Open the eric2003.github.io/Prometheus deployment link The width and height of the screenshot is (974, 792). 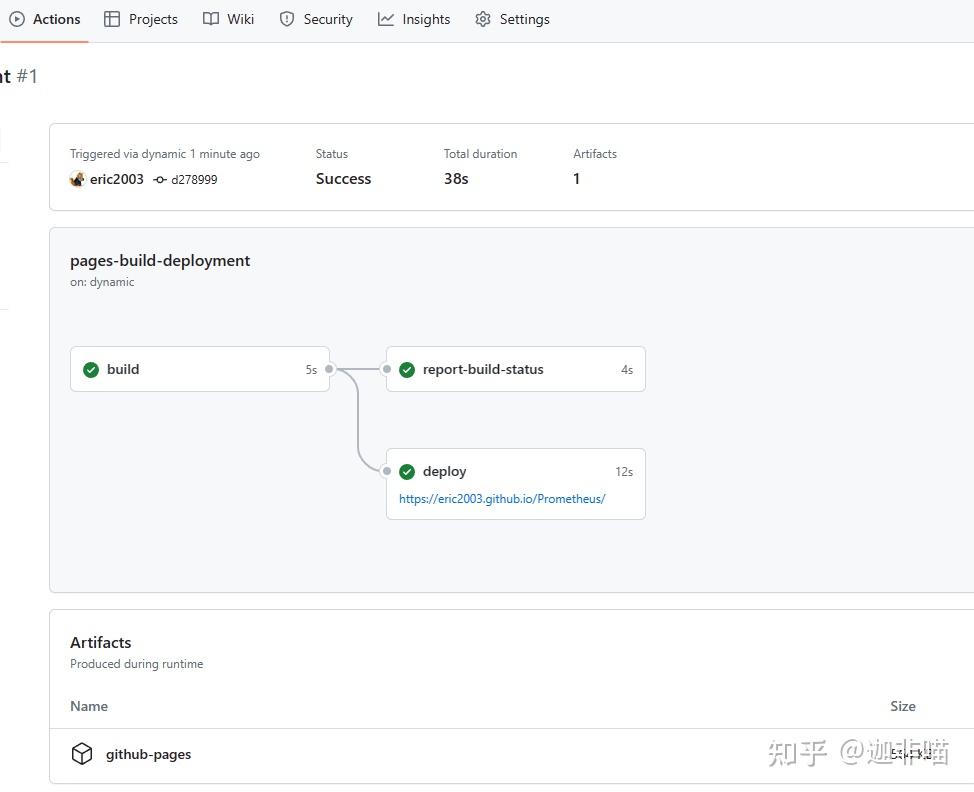point(502,499)
